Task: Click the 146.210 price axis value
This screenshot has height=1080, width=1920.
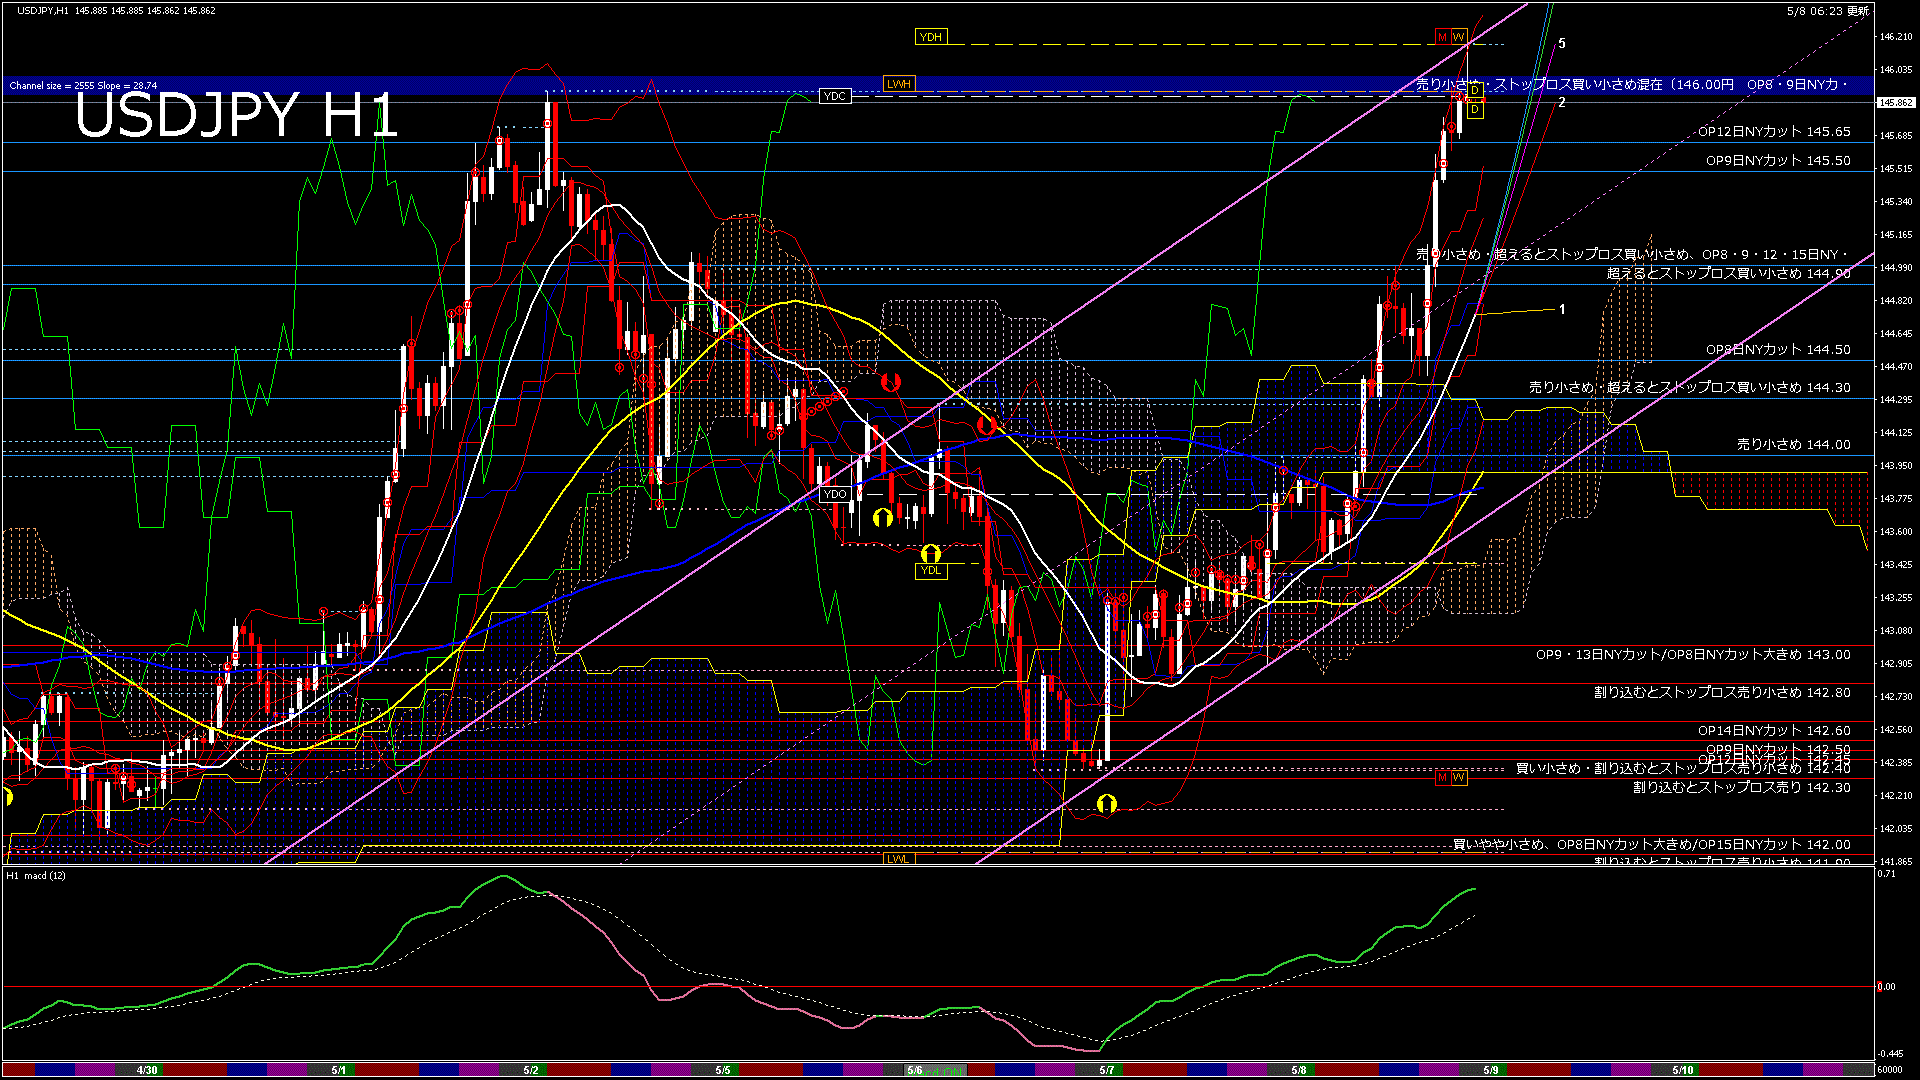Action: point(1896,37)
